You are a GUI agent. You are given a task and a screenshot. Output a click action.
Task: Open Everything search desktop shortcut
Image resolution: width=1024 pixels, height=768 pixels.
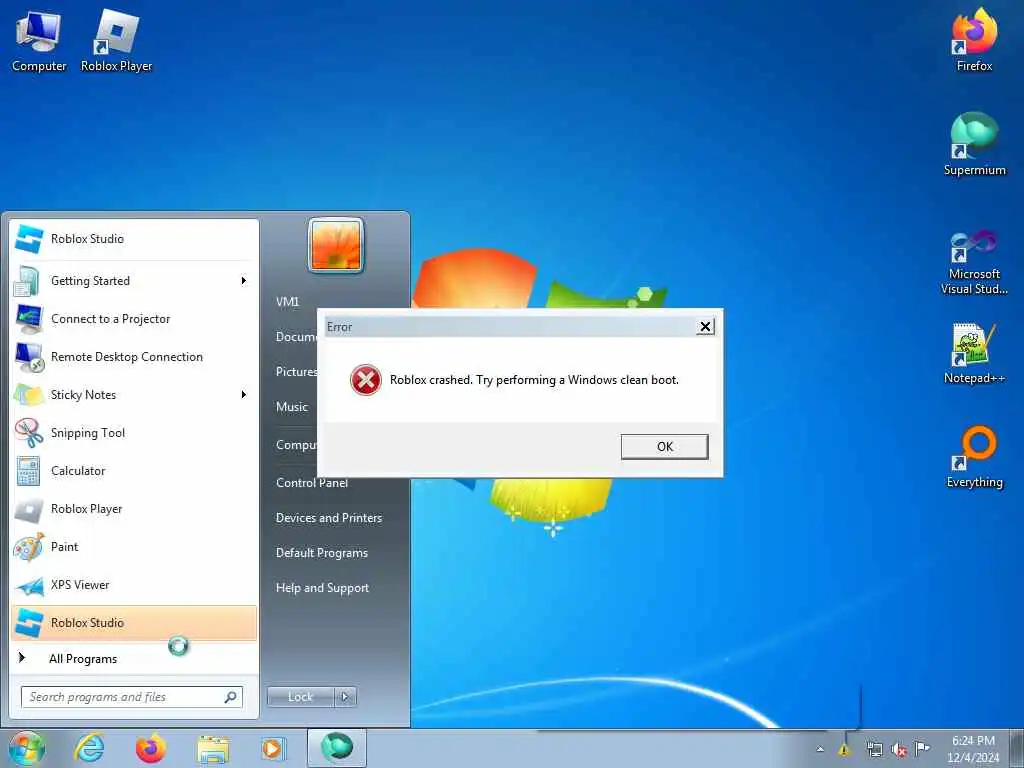[x=974, y=457]
